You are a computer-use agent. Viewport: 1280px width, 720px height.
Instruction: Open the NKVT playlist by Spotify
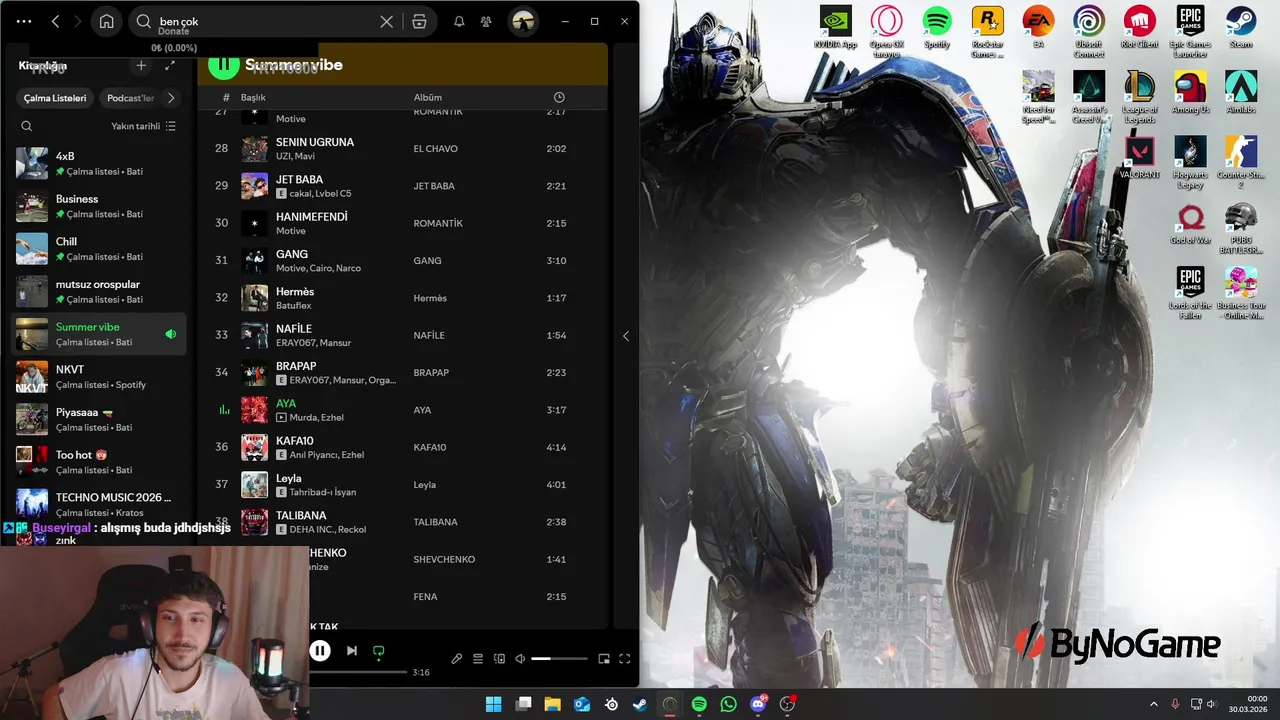pyautogui.click(x=97, y=377)
